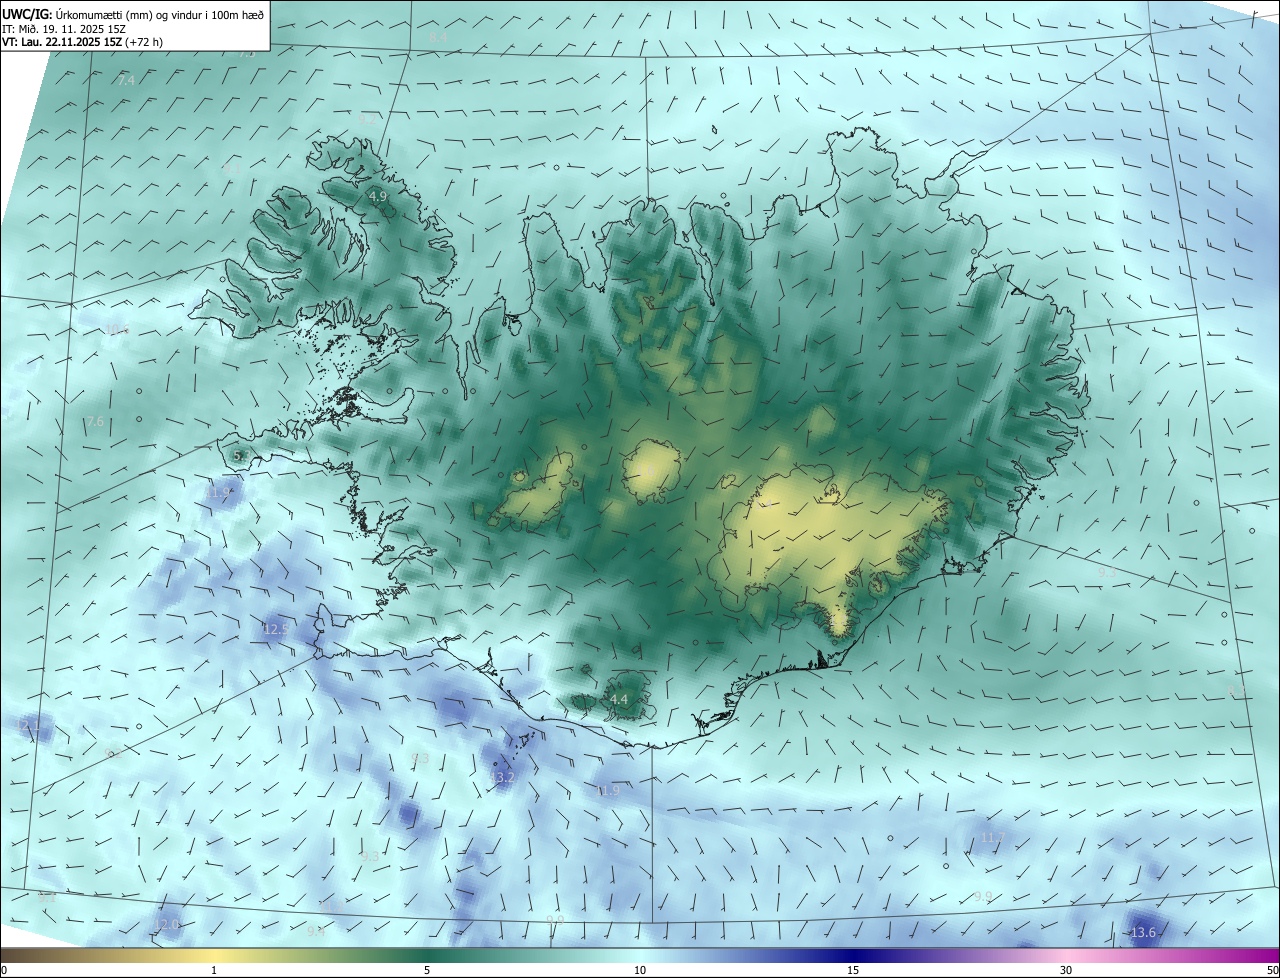Click the 7.6 value label on the map
The height and width of the screenshot is (978, 1280).
click(x=95, y=422)
